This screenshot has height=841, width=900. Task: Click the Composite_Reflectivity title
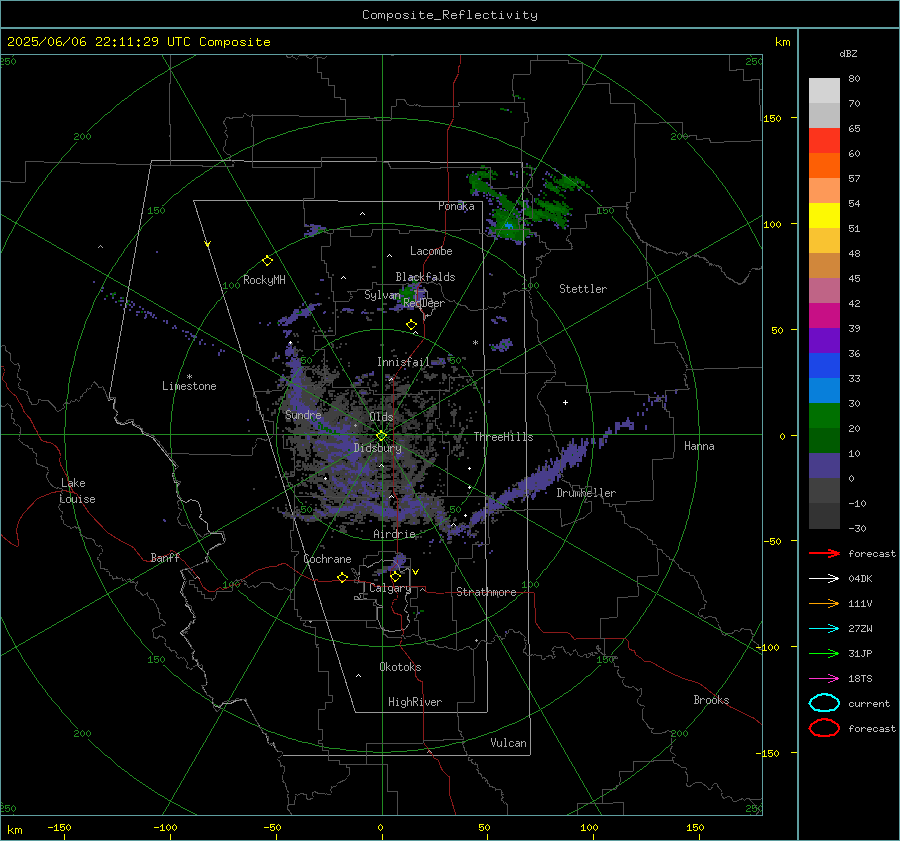[450, 15]
